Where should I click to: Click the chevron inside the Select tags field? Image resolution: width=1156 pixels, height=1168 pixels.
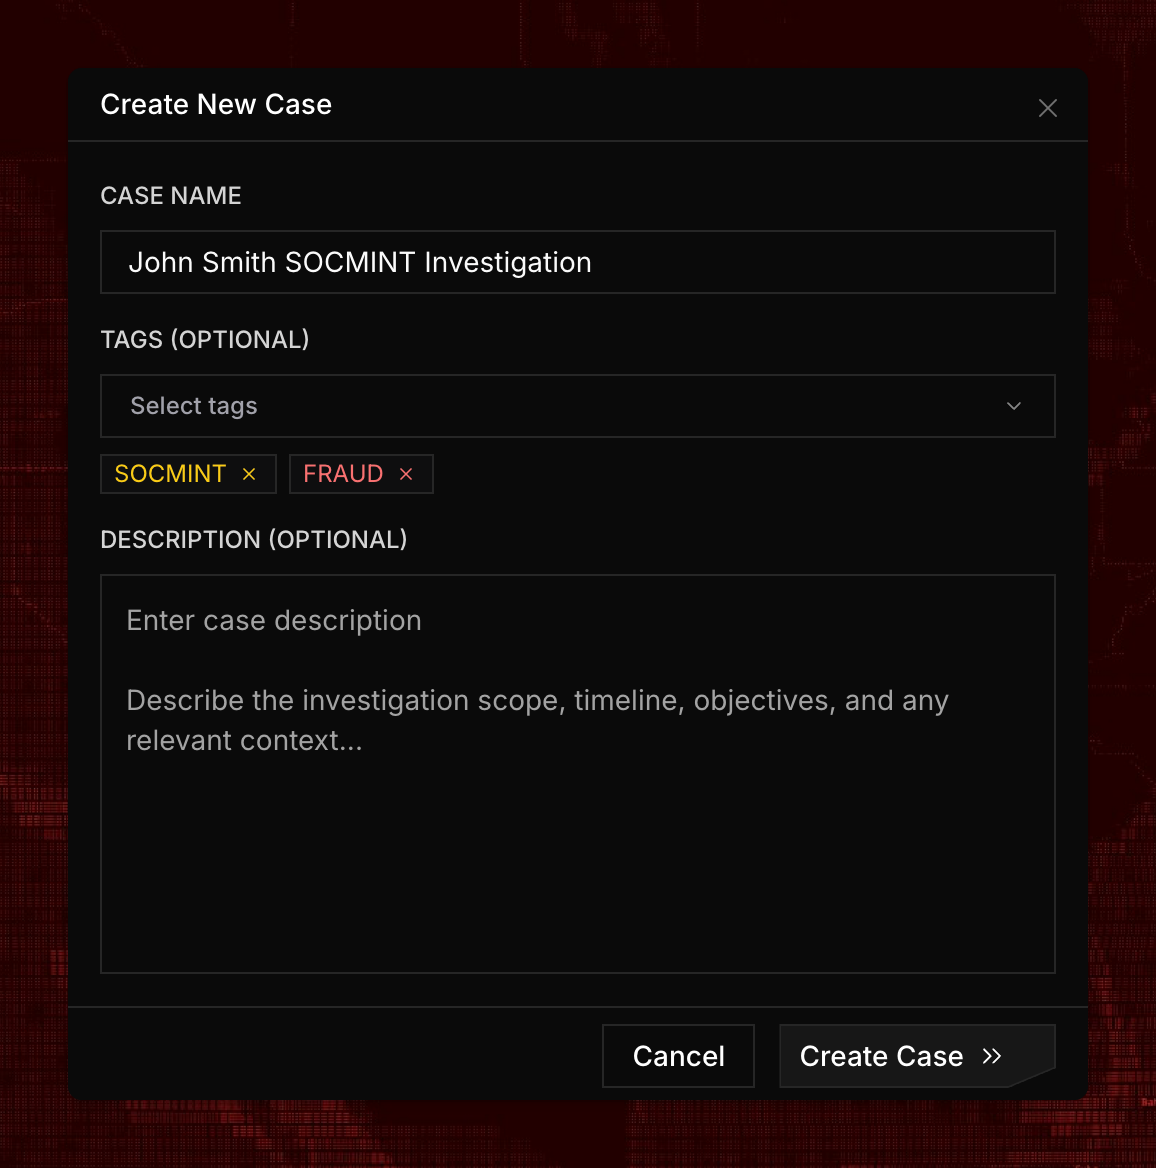click(x=1014, y=406)
